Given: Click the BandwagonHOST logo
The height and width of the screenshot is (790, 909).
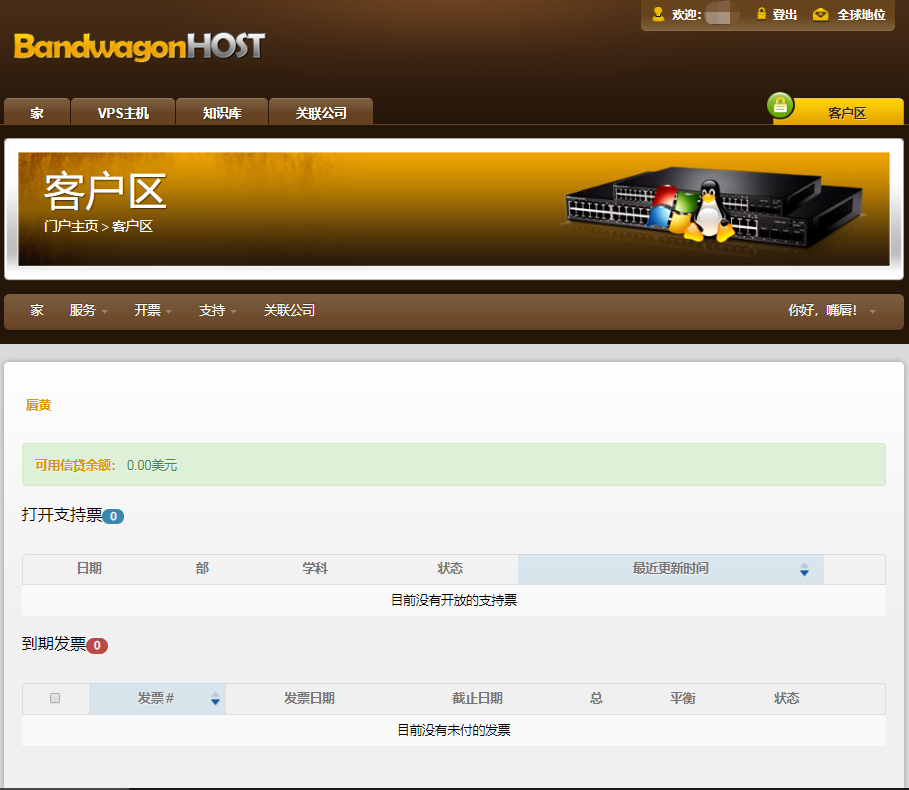Looking at the screenshot, I should tap(139, 46).
